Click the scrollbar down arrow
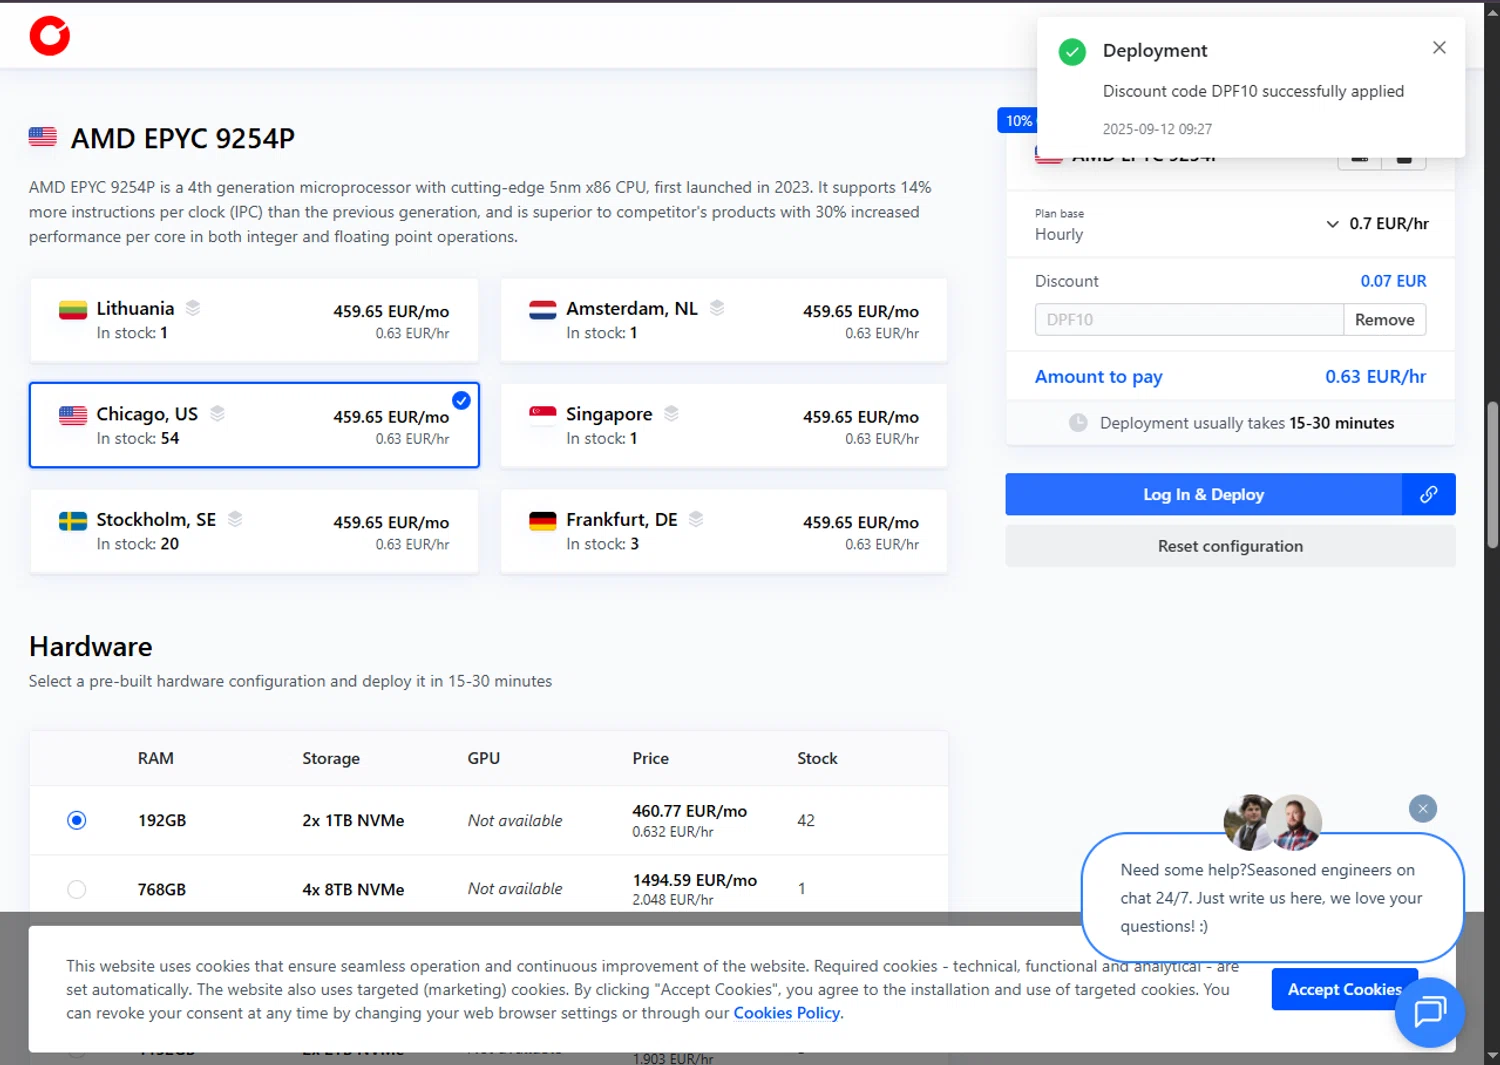 (x=1492, y=1055)
